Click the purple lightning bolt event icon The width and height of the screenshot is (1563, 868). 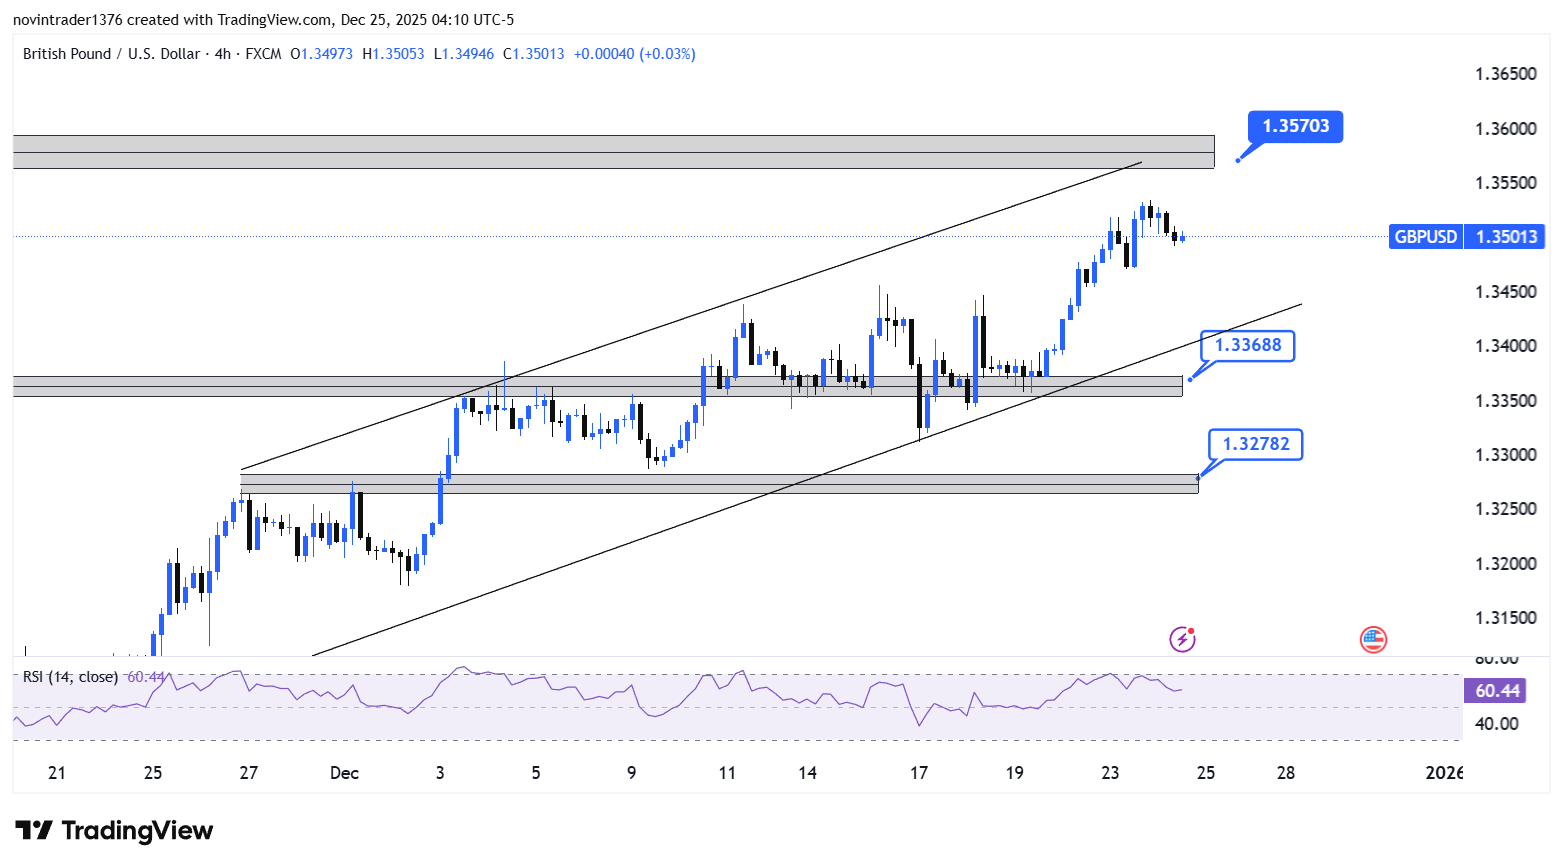(1182, 639)
